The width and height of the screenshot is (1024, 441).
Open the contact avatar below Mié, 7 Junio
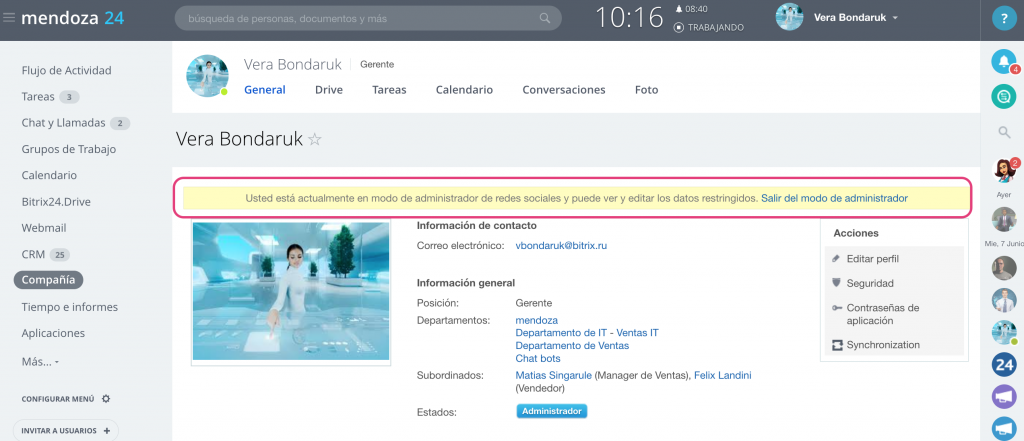point(1004,268)
